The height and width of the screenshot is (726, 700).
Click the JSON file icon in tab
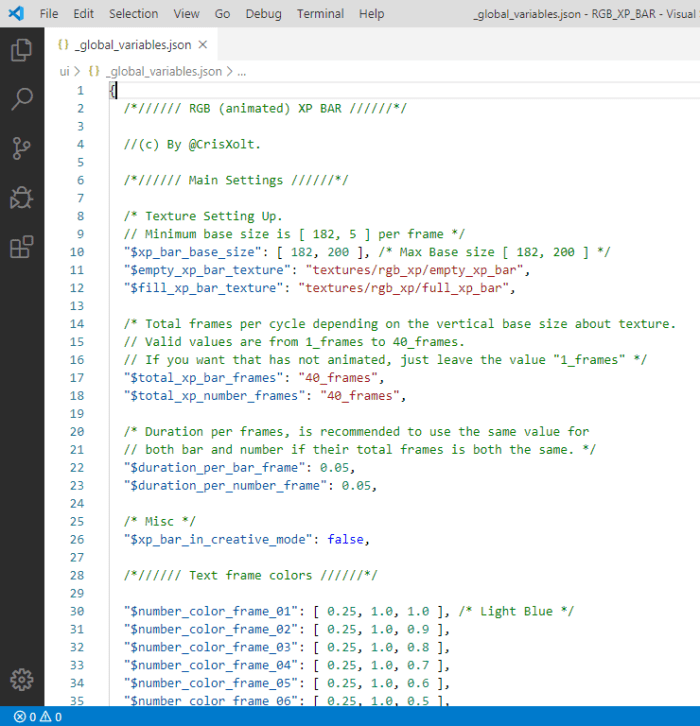pyautogui.click(x=63, y=44)
